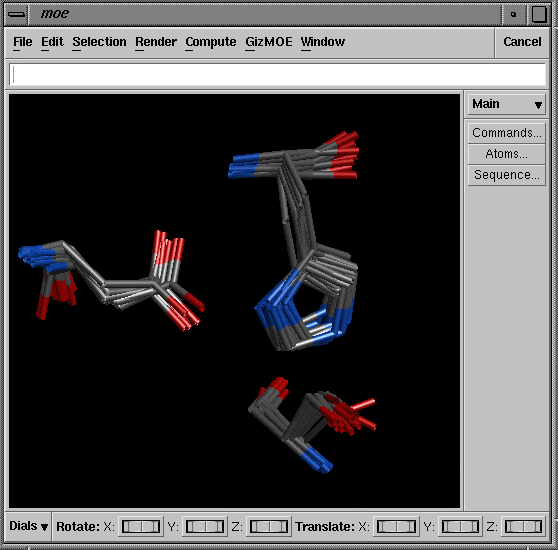Open the Selection menu

coord(99,42)
